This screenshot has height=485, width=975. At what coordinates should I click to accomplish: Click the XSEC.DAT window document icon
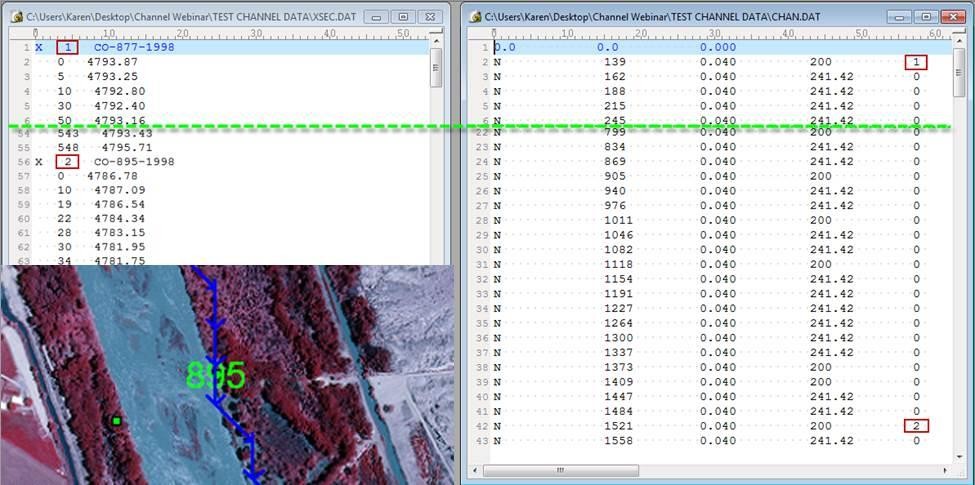pyautogui.click(x=15, y=17)
